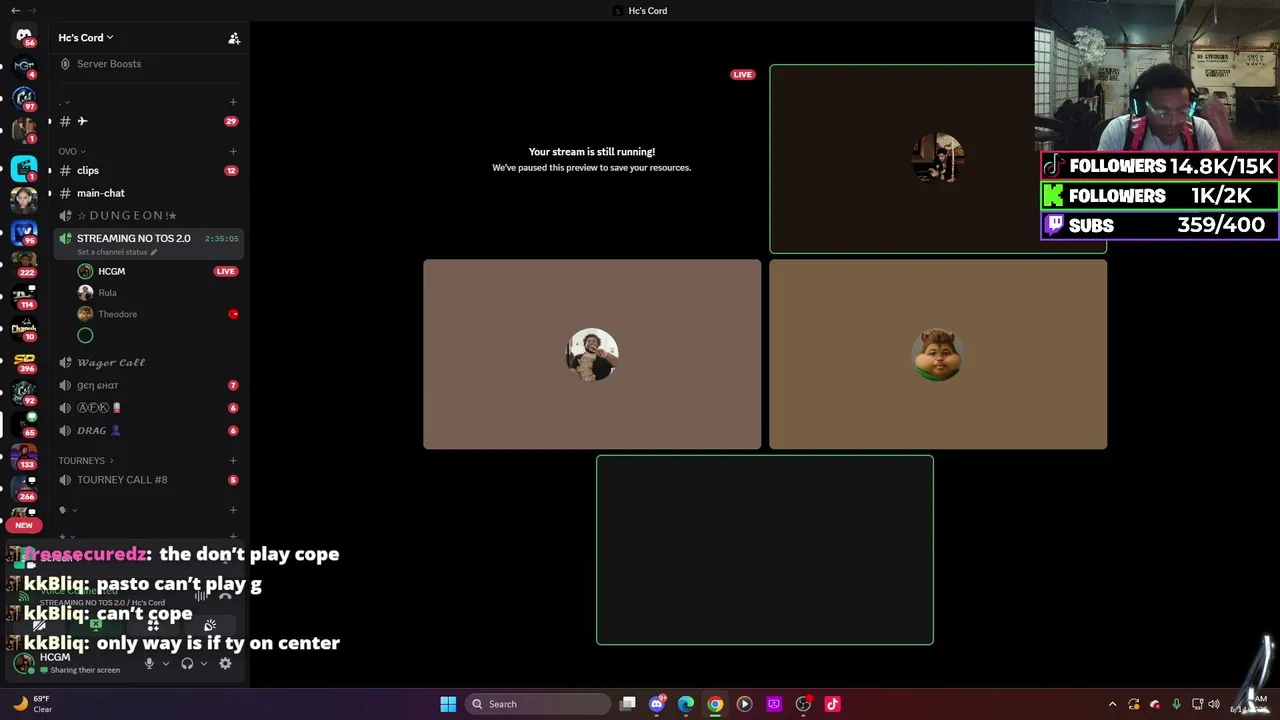Open Discord direct messages home icon
This screenshot has width=1280, height=720.
tap(24, 36)
